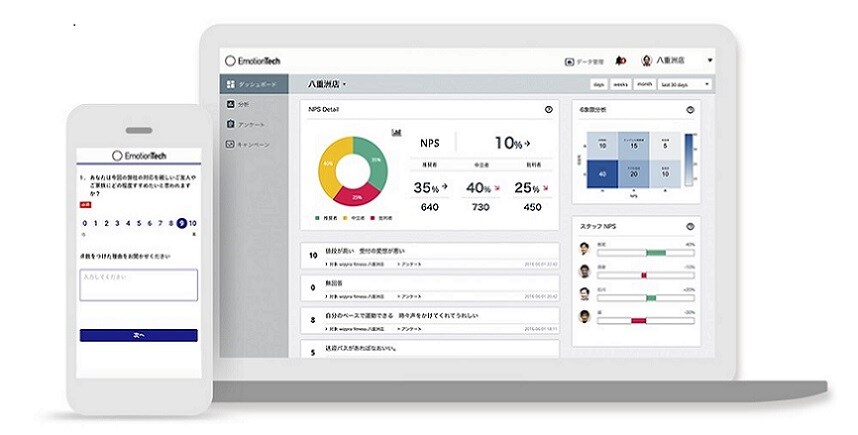
Task: Select score 10 on the phone survey
Action: 192,224
